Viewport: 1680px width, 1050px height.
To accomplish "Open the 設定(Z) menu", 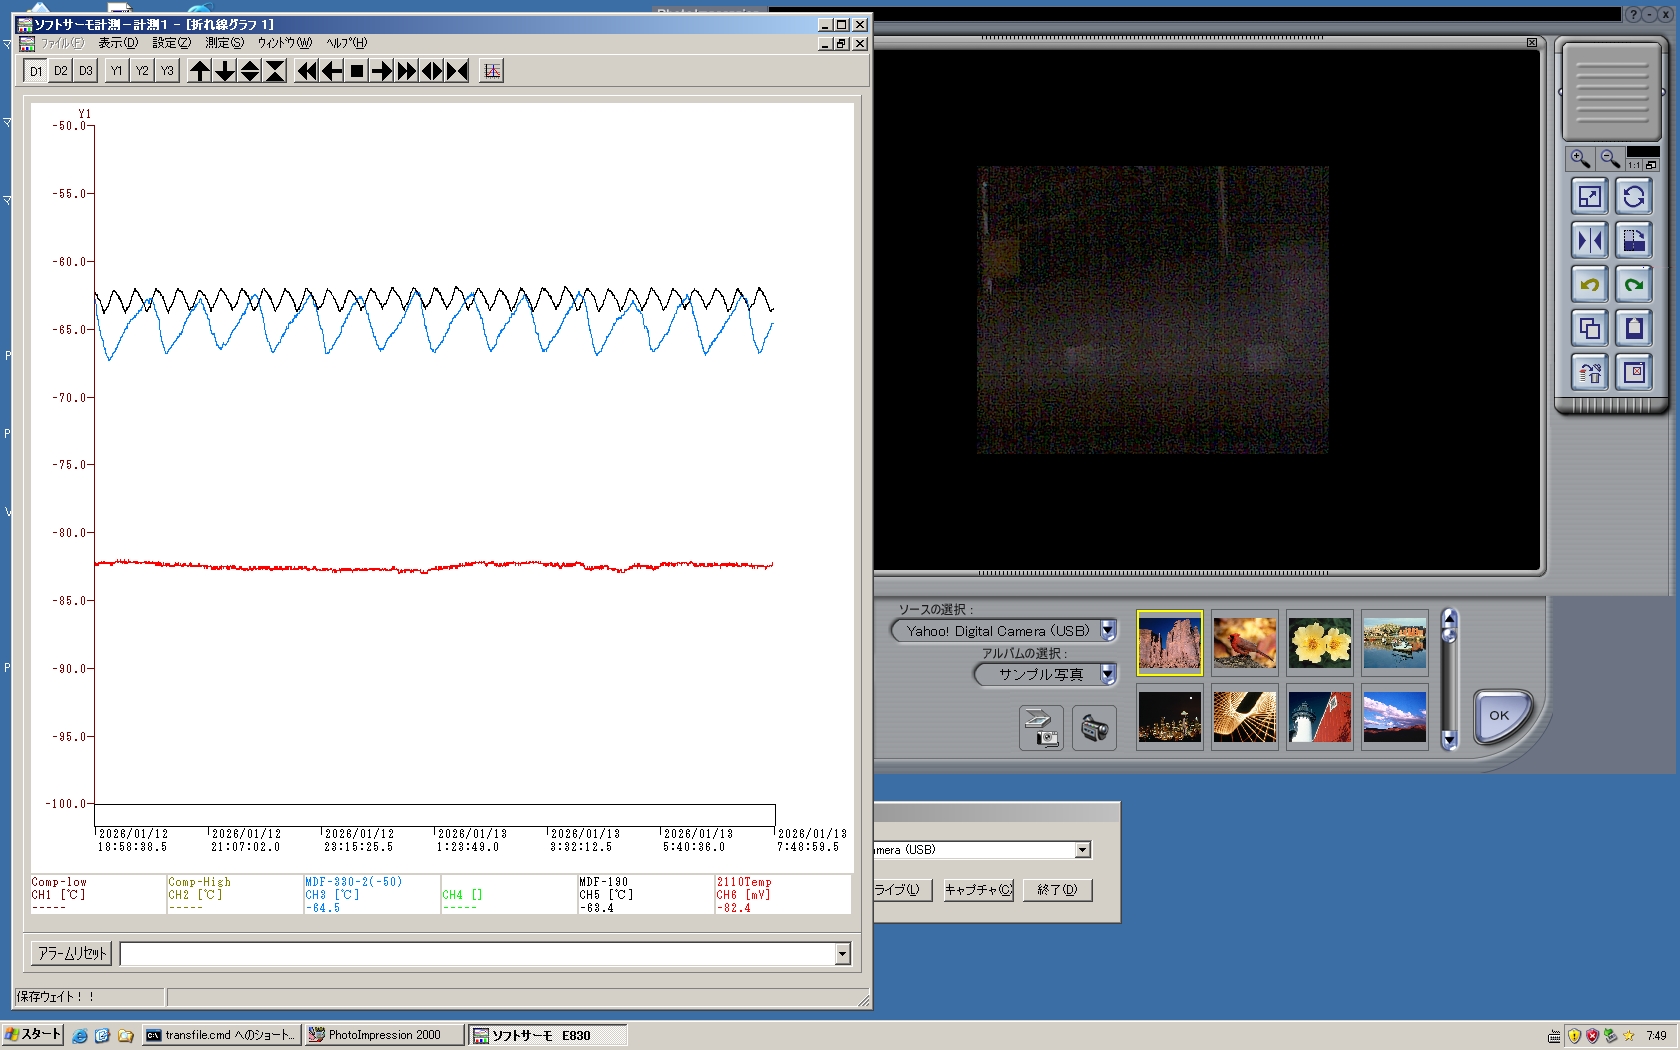I will pyautogui.click(x=171, y=43).
